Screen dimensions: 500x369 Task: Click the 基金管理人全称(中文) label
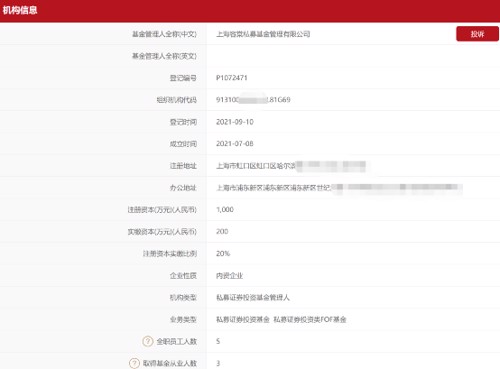click(164, 34)
